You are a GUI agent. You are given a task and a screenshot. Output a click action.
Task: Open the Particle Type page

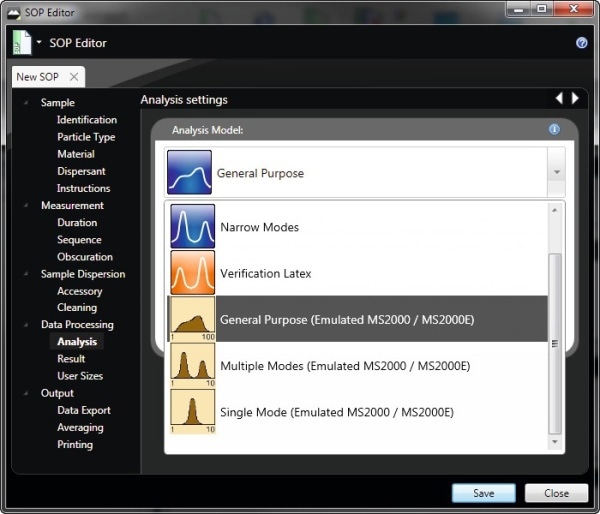(x=86, y=137)
